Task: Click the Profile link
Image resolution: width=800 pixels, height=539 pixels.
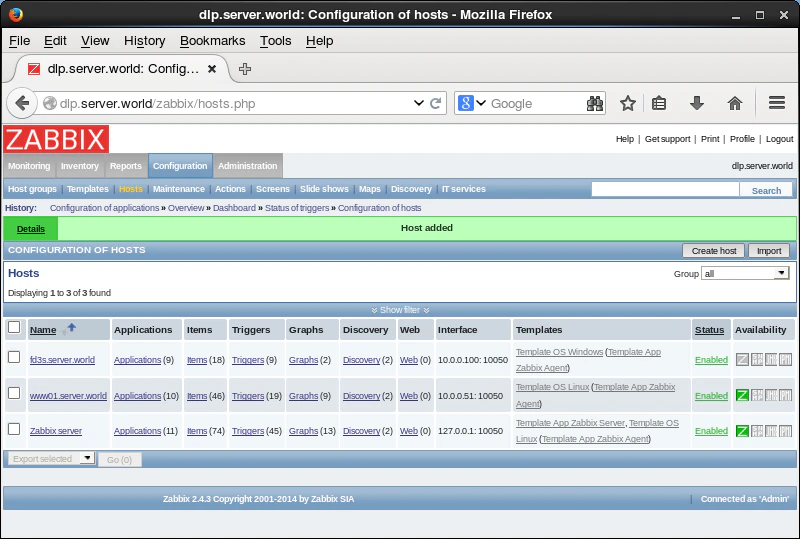Action: click(x=742, y=139)
